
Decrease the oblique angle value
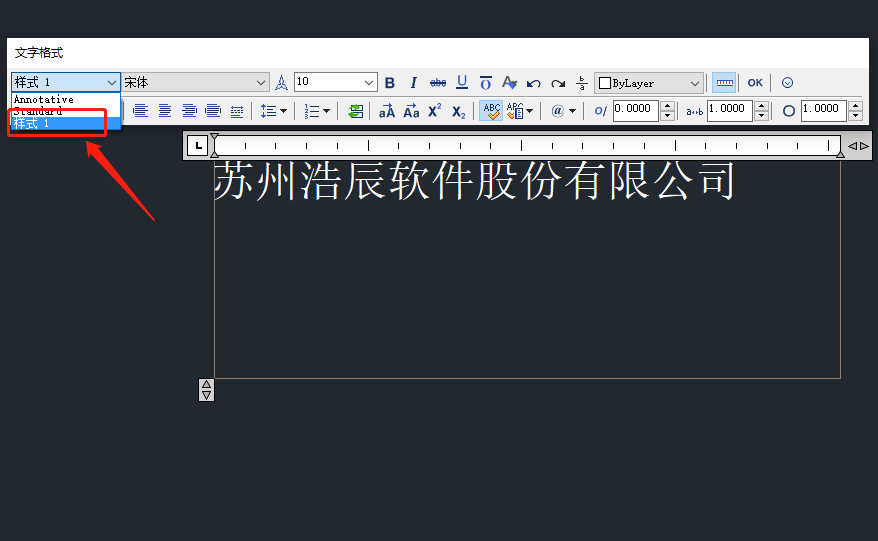pos(667,116)
